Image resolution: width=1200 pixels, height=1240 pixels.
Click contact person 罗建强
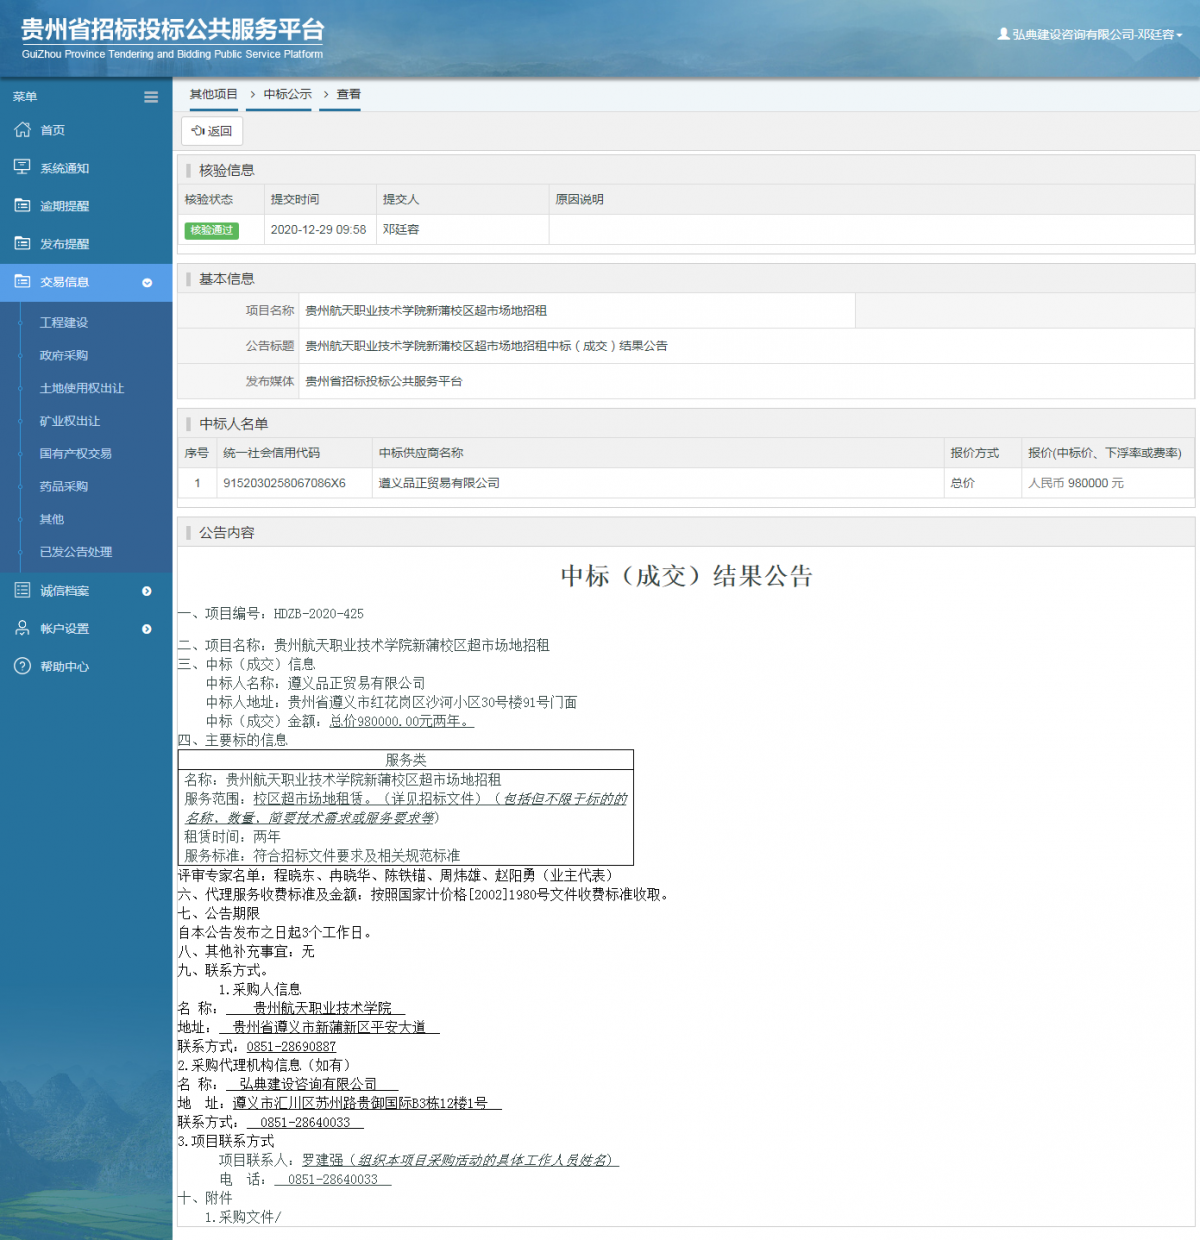click(x=322, y=1160)
